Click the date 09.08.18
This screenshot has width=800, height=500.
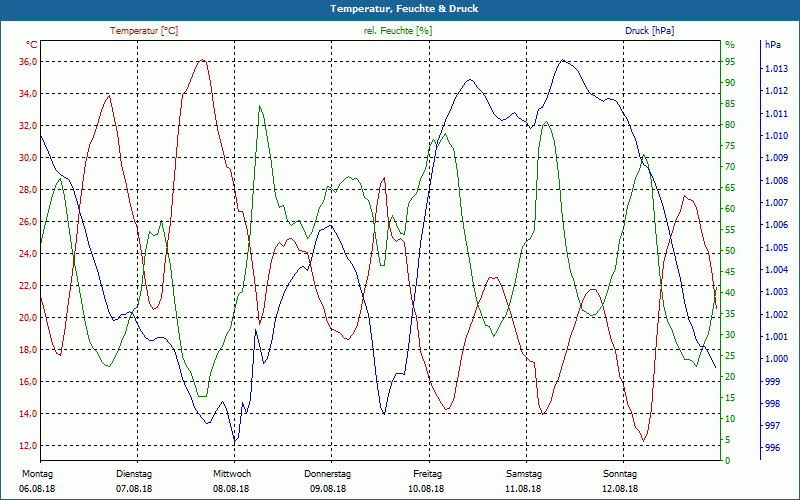328,489
